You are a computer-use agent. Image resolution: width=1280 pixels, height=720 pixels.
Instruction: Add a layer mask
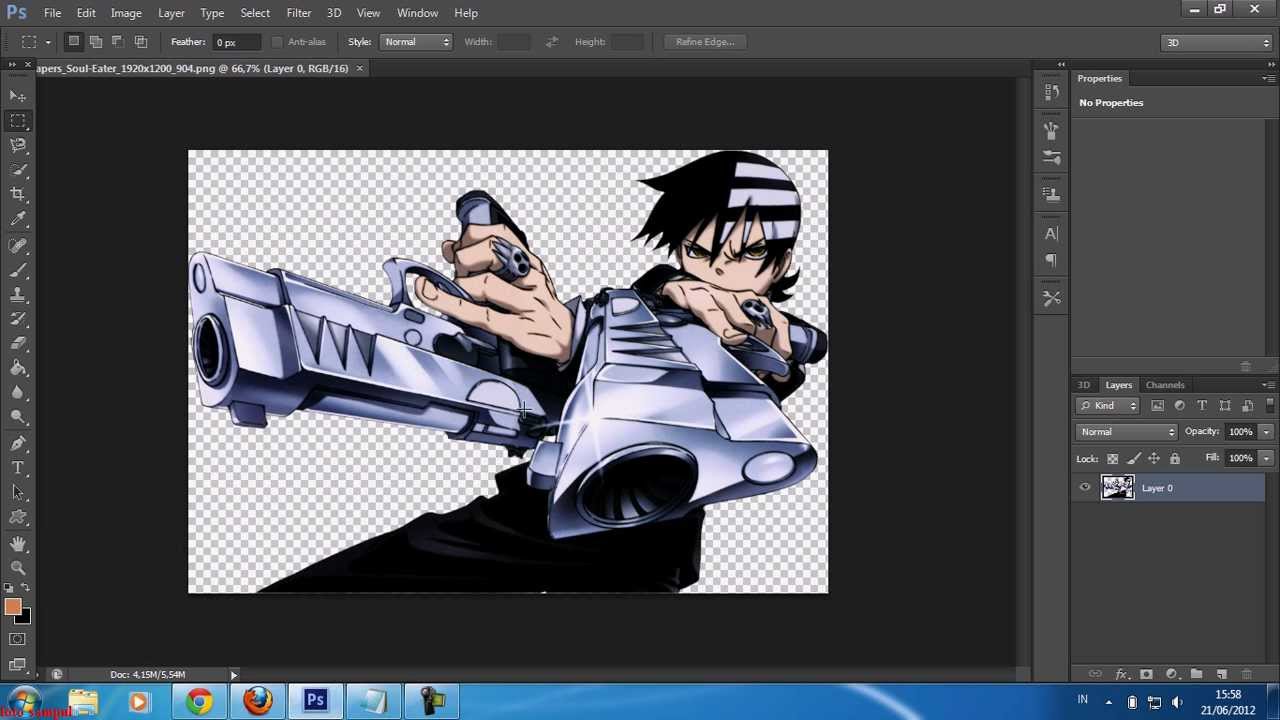(x=1146, y=675)
